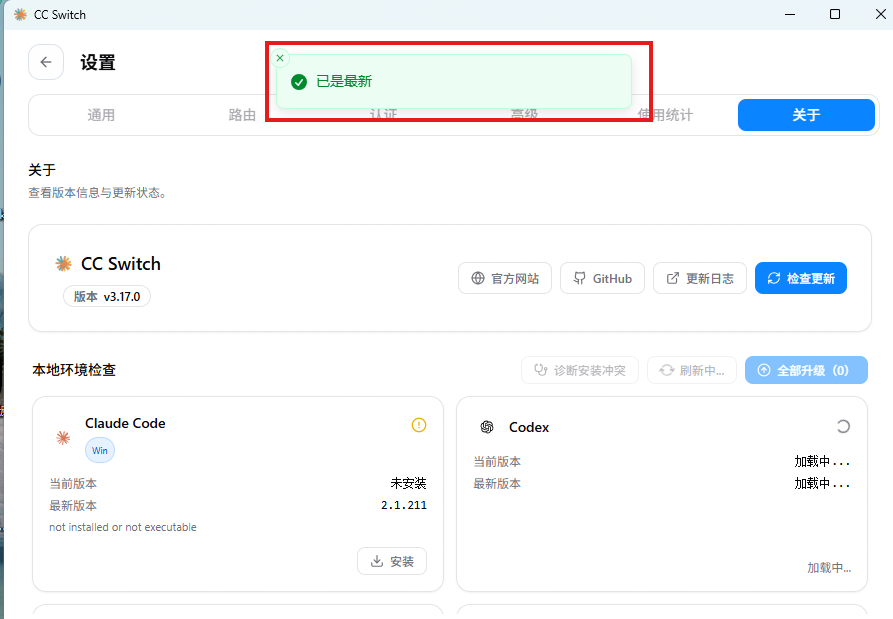
Task: Click the CC Switch logo in card
Action: pos(63,264)
